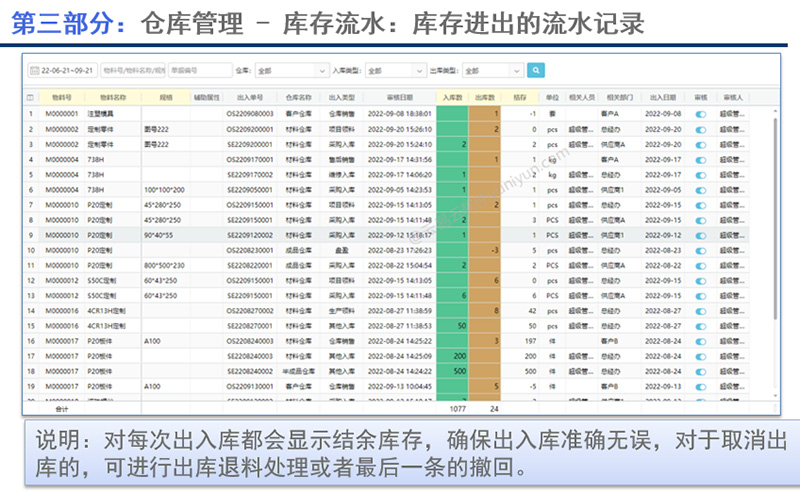Click timestamp 2022-08-23 17:26:23

pos(399,251)
